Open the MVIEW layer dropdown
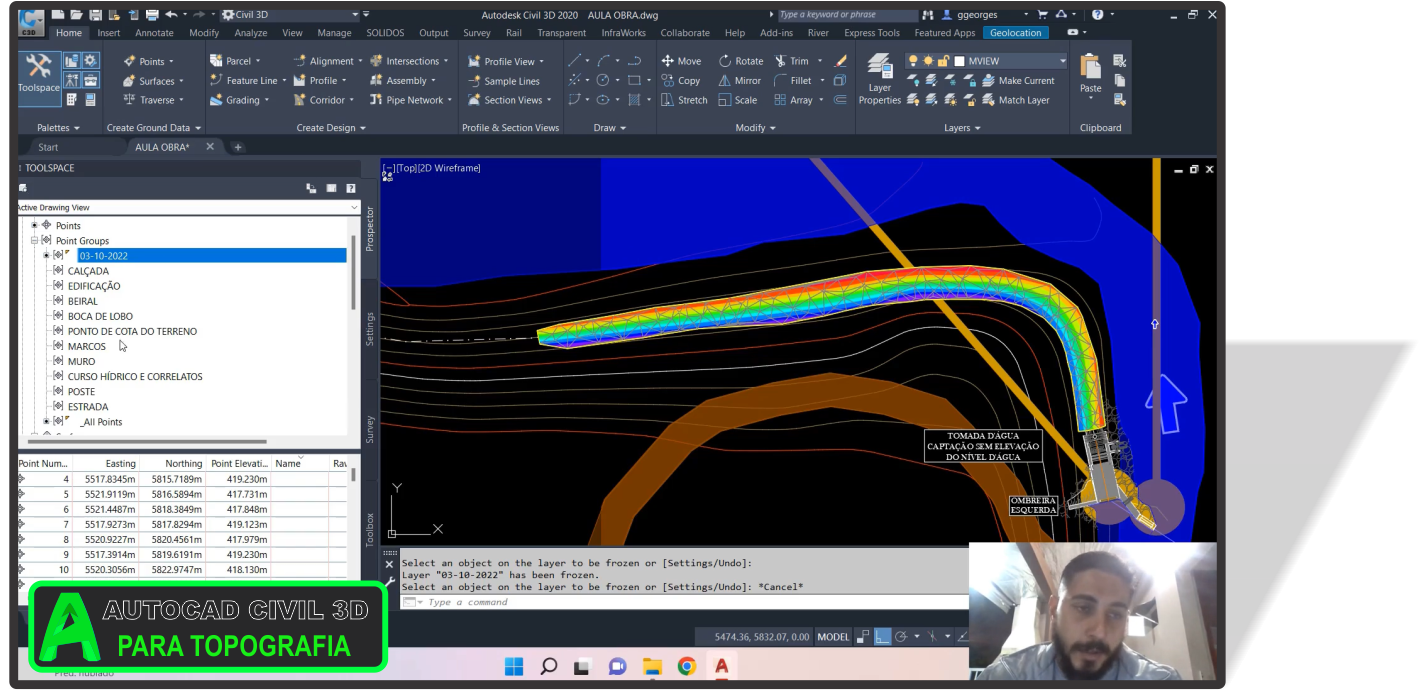The height and width of the screenshot is (693, 1428). 1061,61
